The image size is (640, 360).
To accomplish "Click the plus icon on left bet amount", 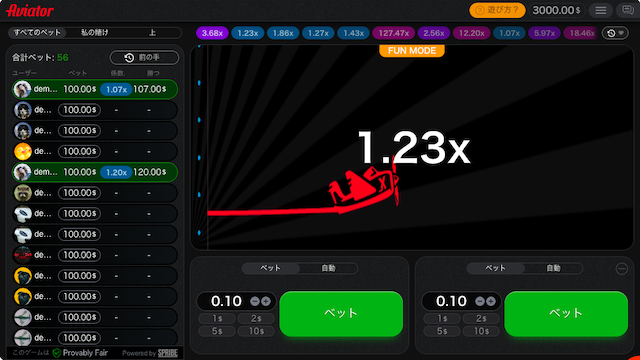I will [266, 301].
